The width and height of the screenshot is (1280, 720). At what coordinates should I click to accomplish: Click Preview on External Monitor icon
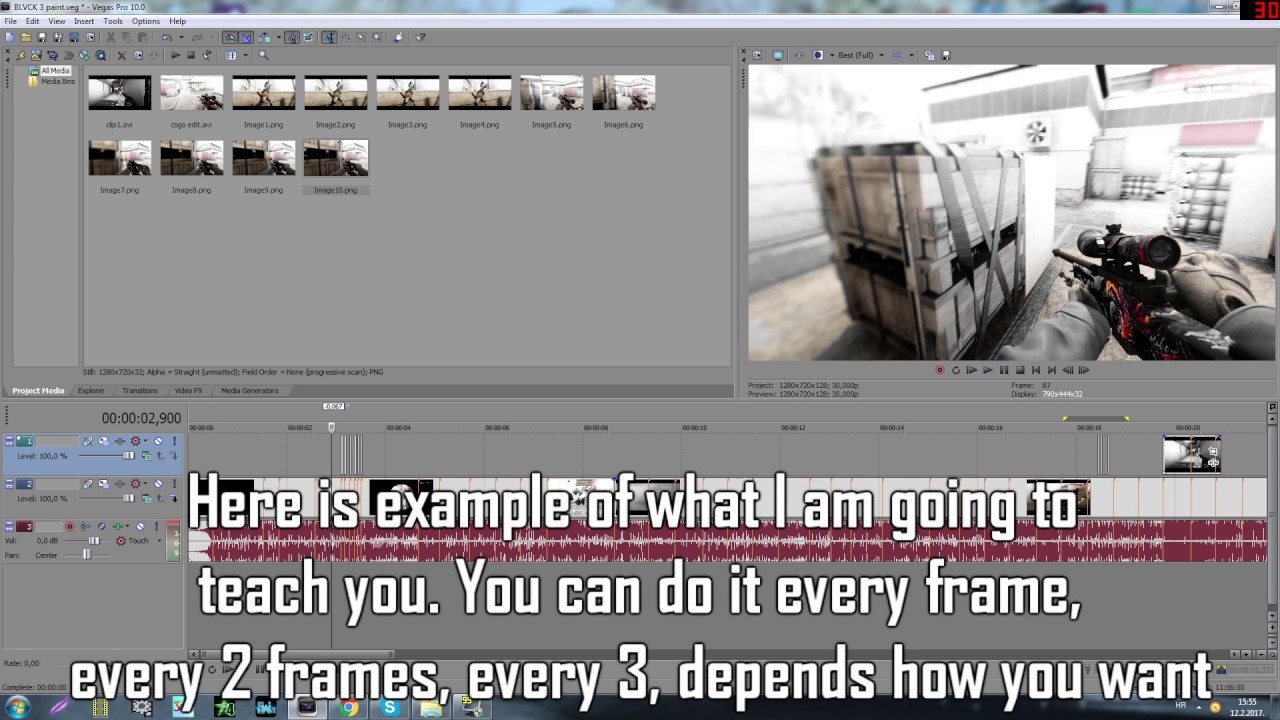(778, 55)
